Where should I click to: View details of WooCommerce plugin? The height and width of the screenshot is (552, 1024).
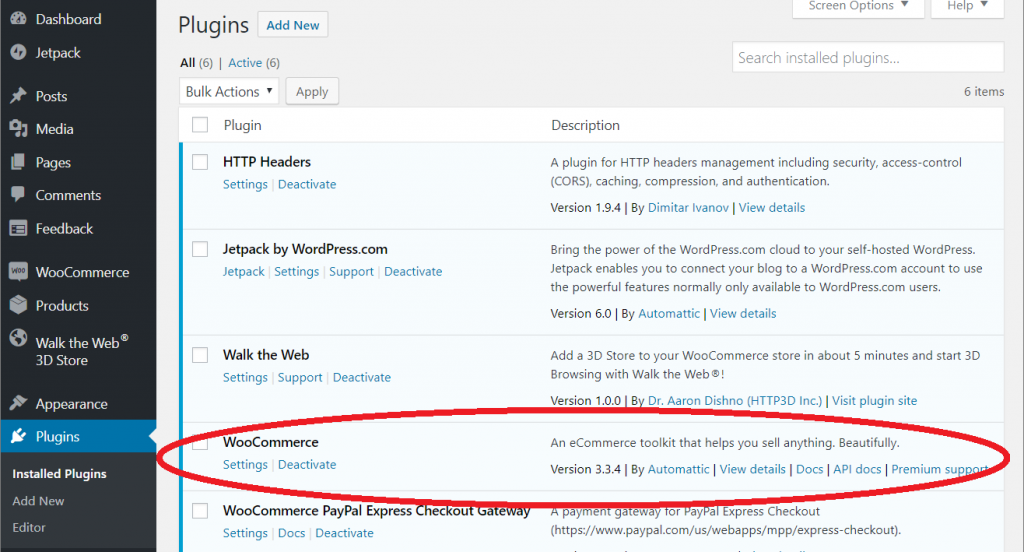(752, 469)
